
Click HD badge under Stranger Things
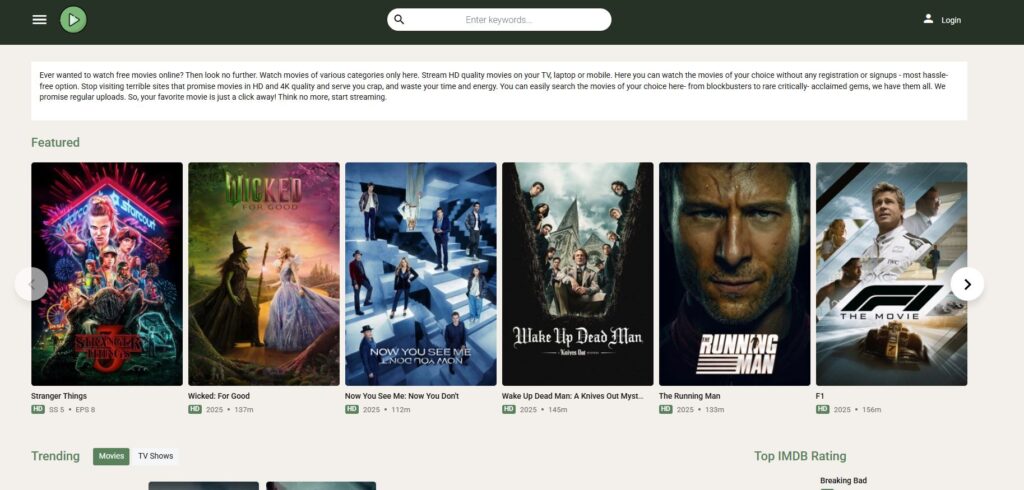click(38, 410)
